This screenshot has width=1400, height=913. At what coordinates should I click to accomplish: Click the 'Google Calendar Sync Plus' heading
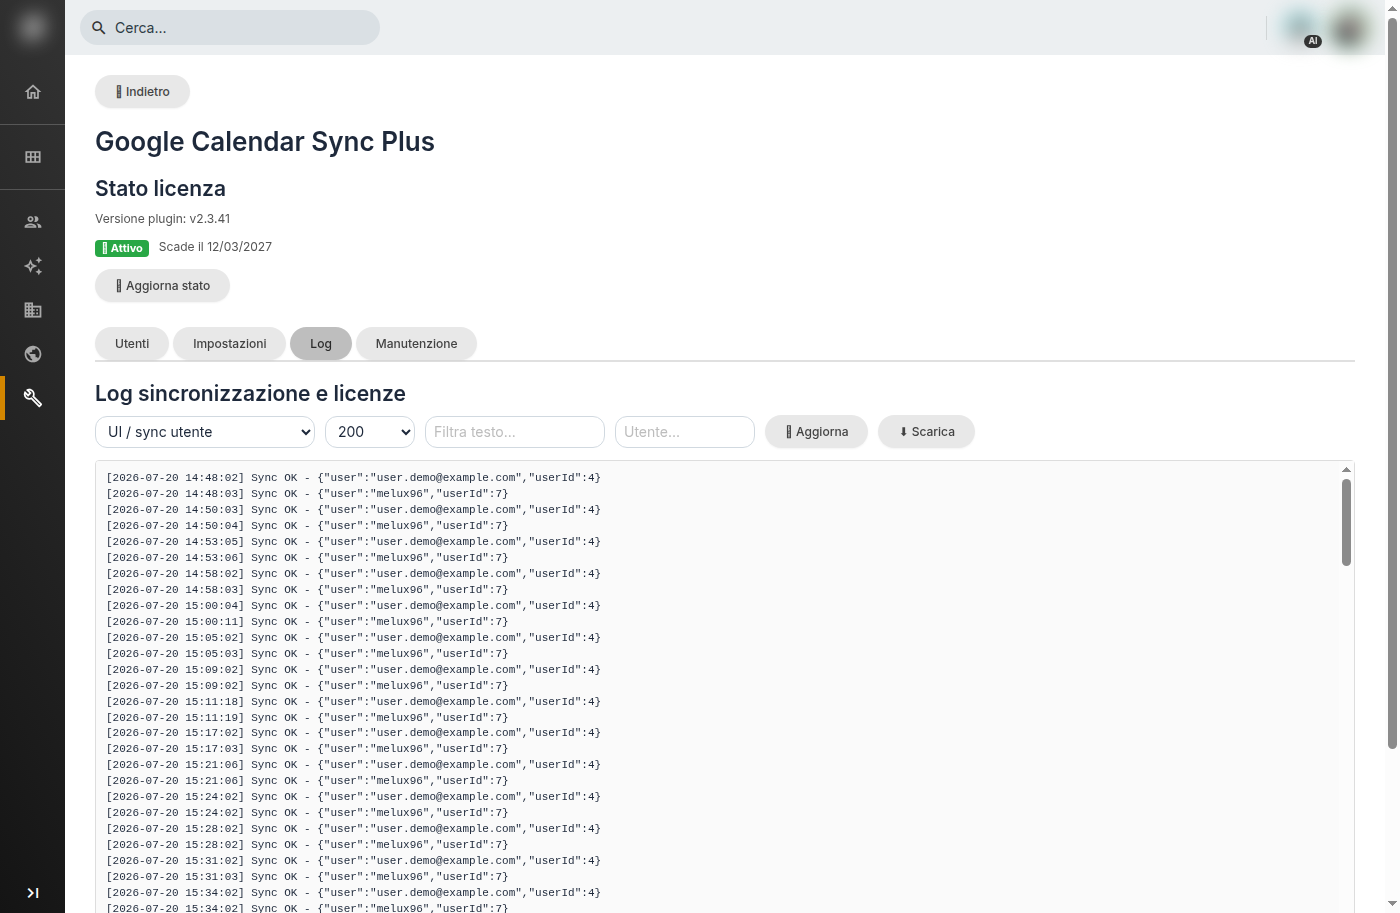[x=265, y=142]
